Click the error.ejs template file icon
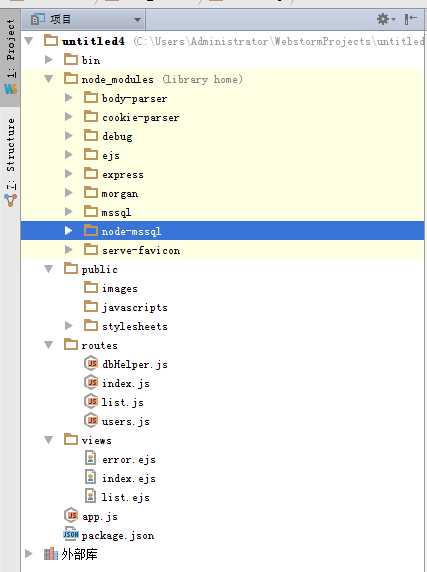This screenshot has height=572, width=427. click(90, 458)
